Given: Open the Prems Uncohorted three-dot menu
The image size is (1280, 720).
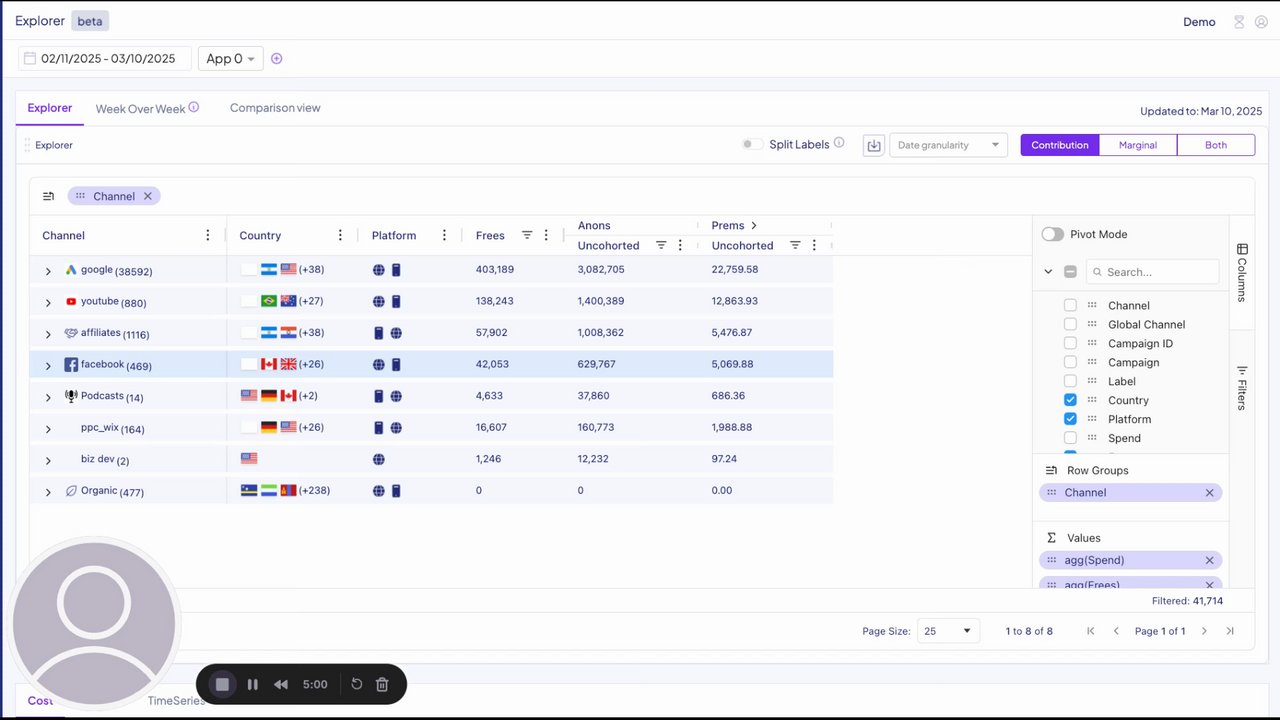Looking at the screenshot, I should [x=814, y=245].
